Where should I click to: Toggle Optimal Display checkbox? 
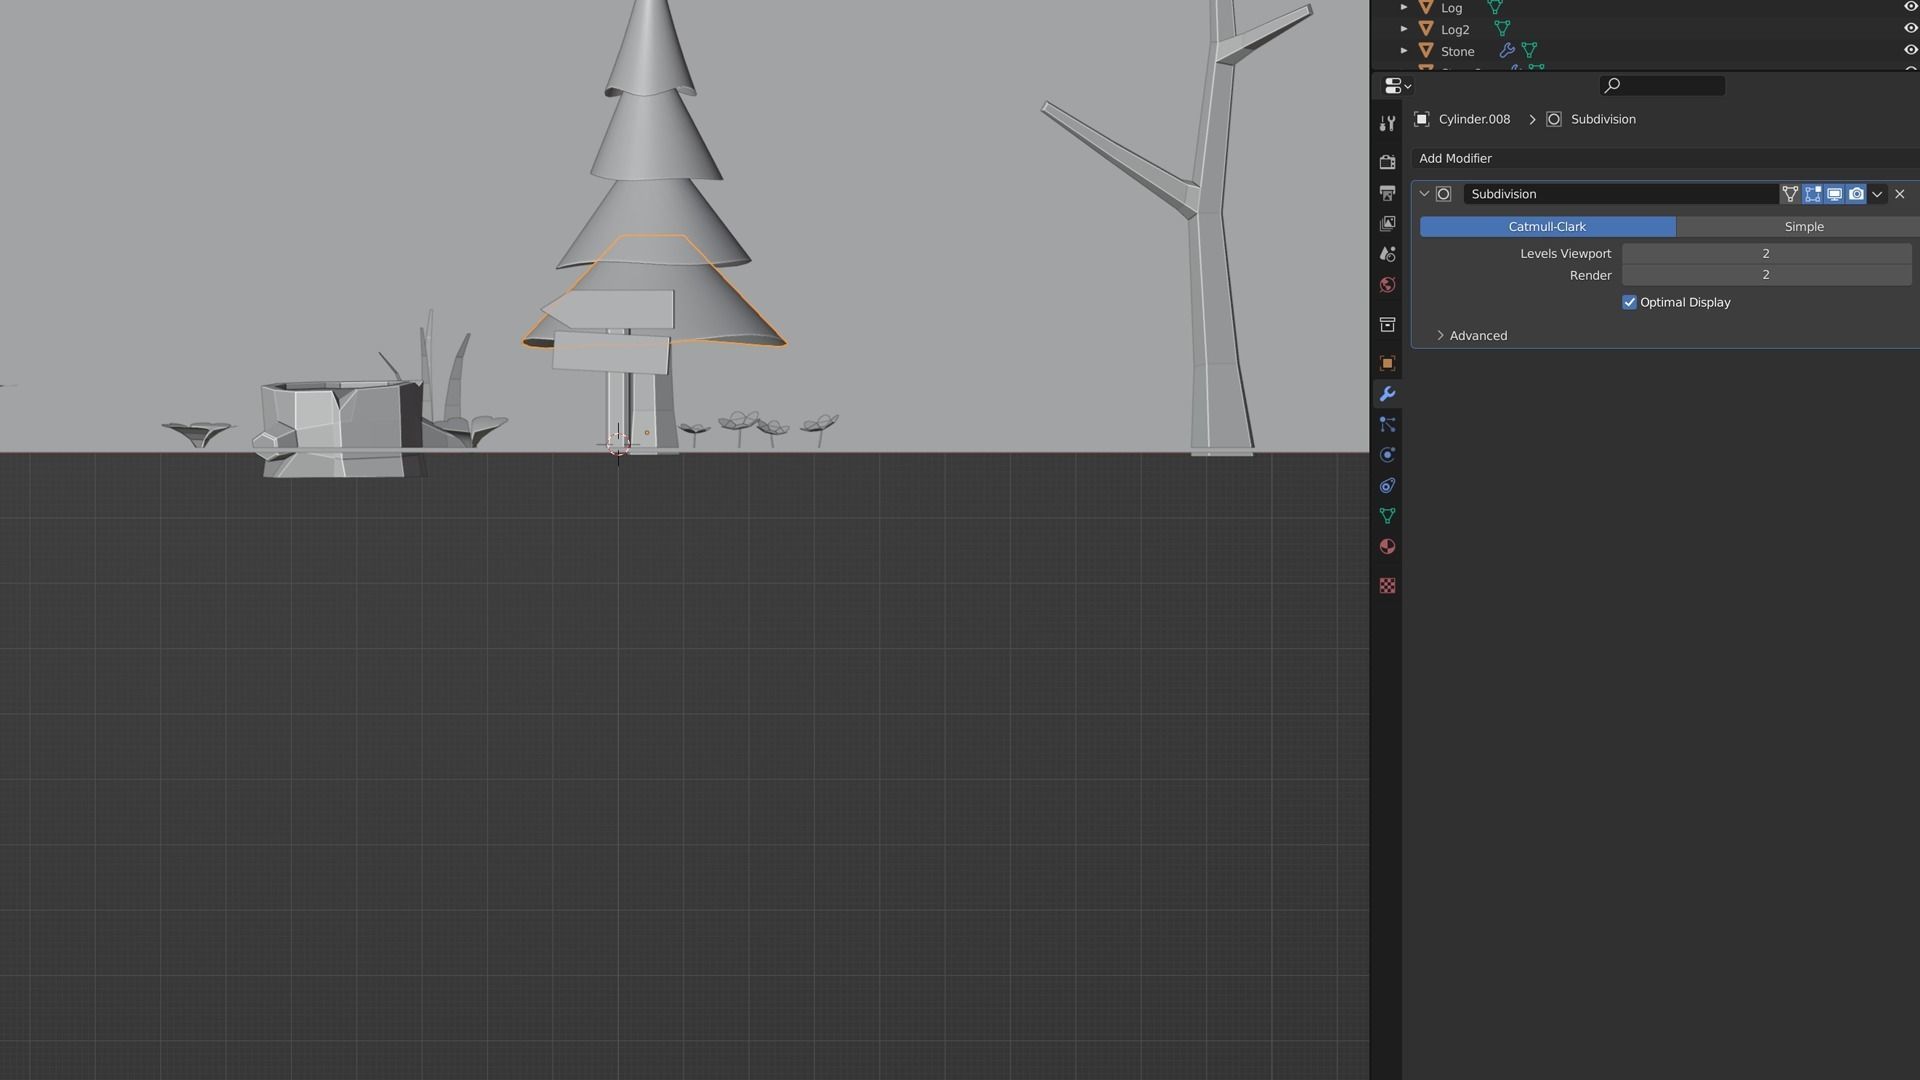tap(1629, 302)
